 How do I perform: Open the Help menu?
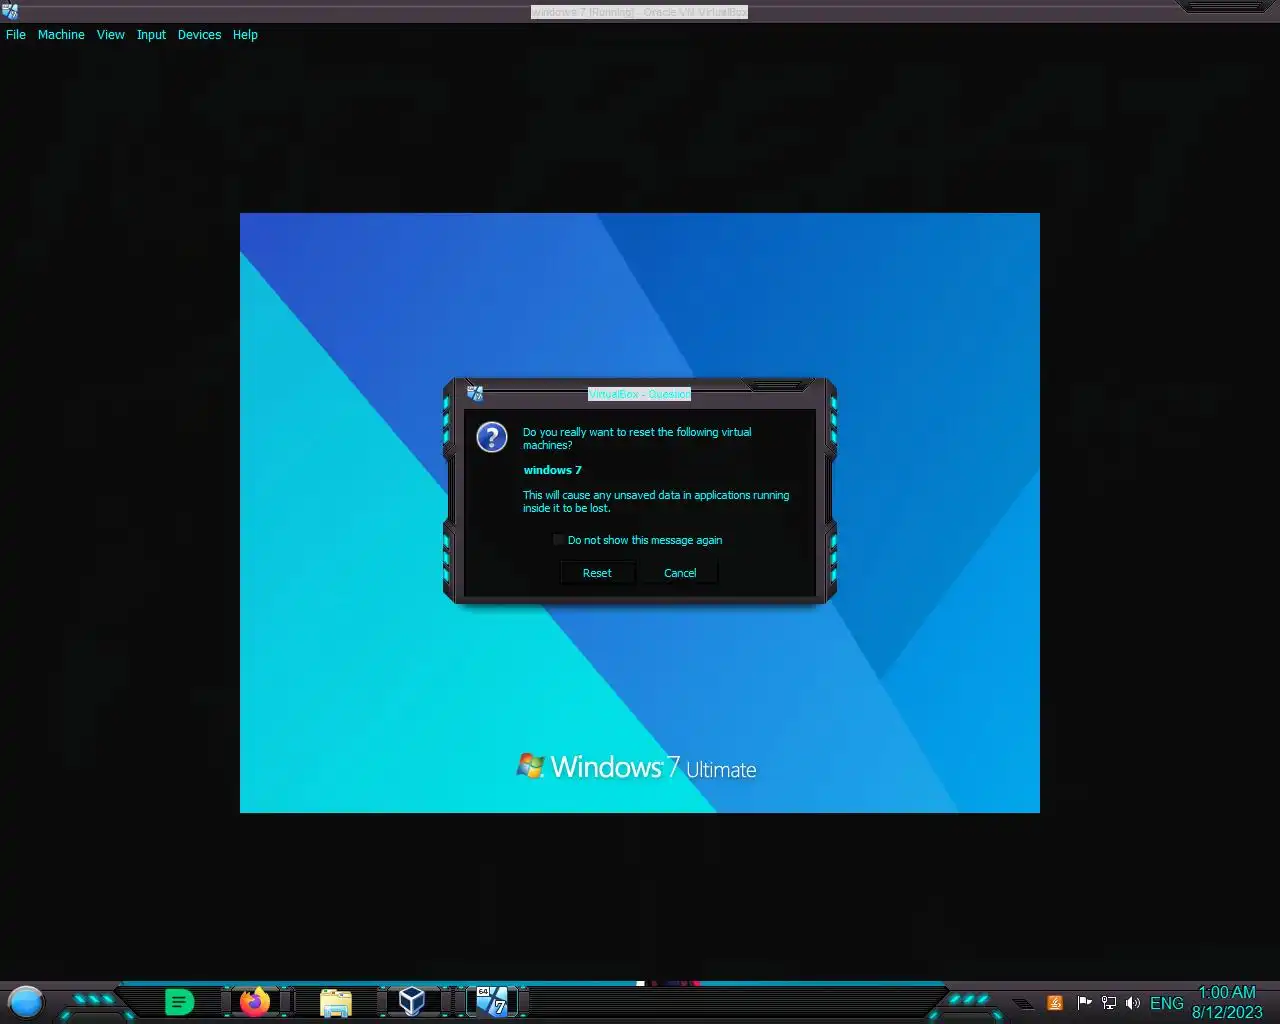click(245, 34)
